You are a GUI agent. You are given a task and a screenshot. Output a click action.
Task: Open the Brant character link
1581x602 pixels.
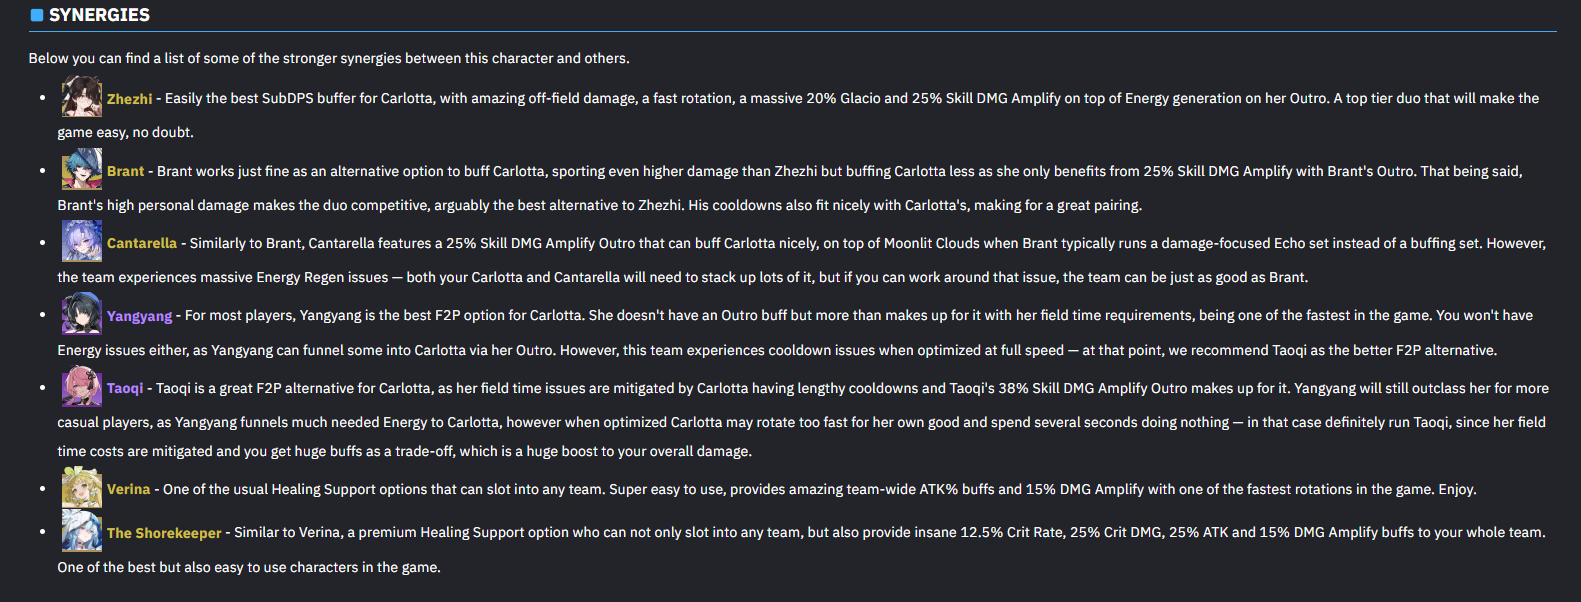[125, 171]
